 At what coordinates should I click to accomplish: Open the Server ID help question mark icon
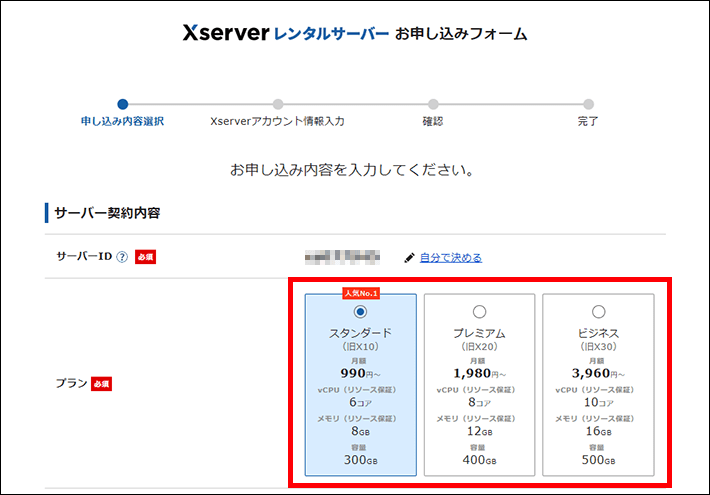(x=122, y=257)
